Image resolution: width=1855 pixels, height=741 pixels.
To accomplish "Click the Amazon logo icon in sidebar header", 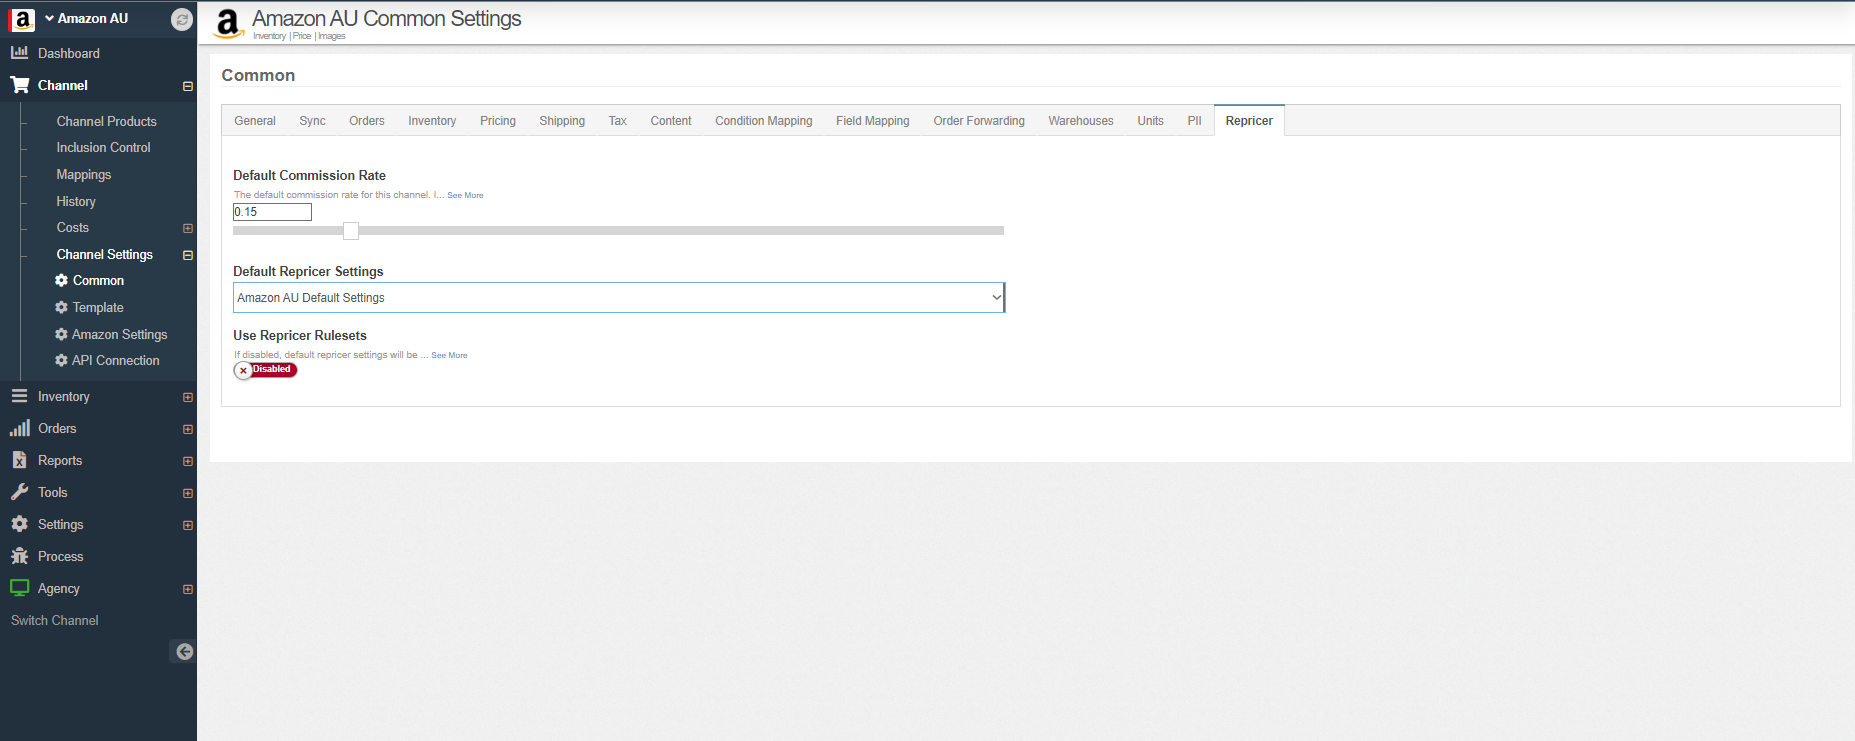I will [22, 19].
